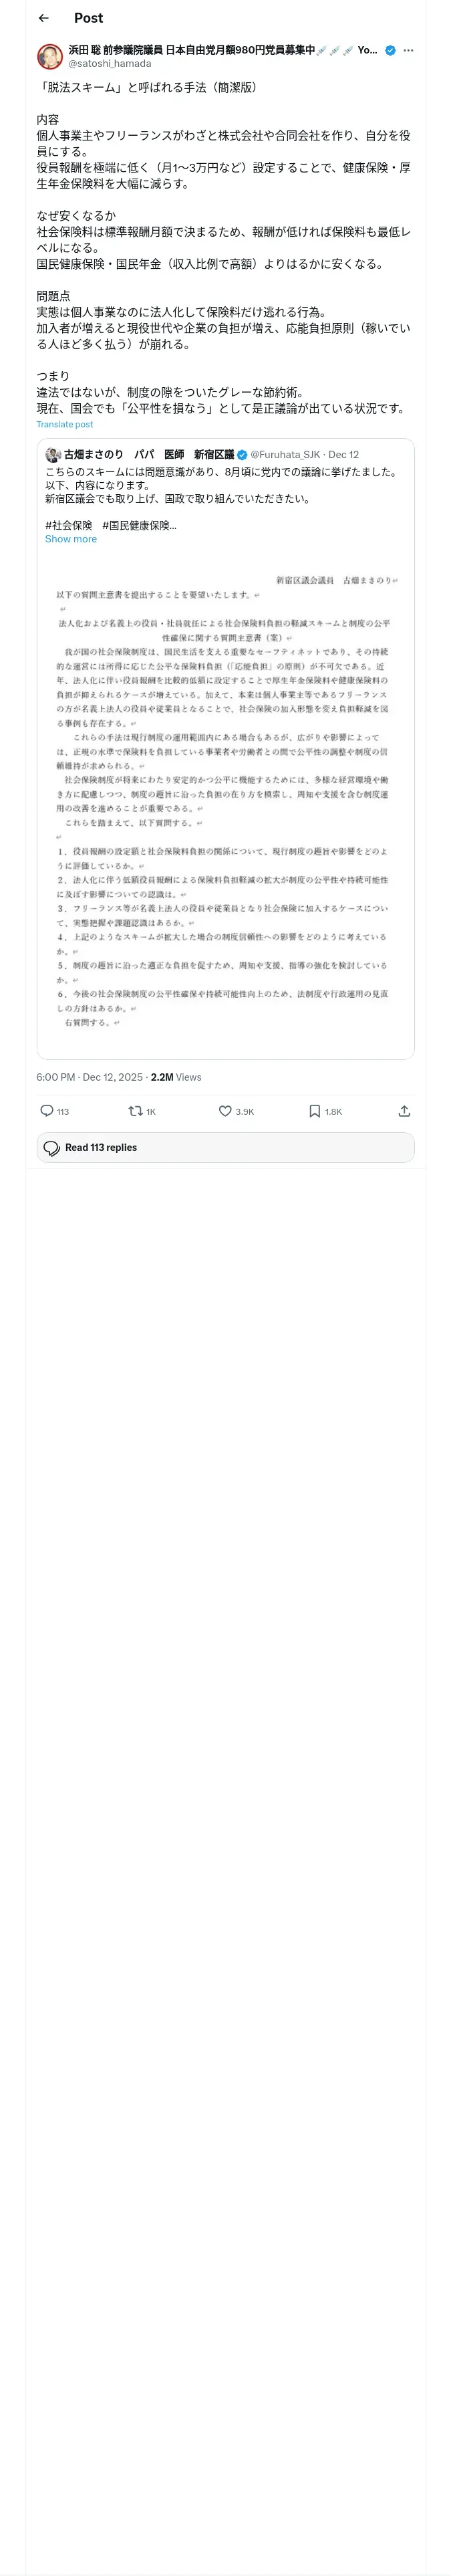Expand quoted post with Show more
This screenshot has width=451, height=2576.
(71, 539)
